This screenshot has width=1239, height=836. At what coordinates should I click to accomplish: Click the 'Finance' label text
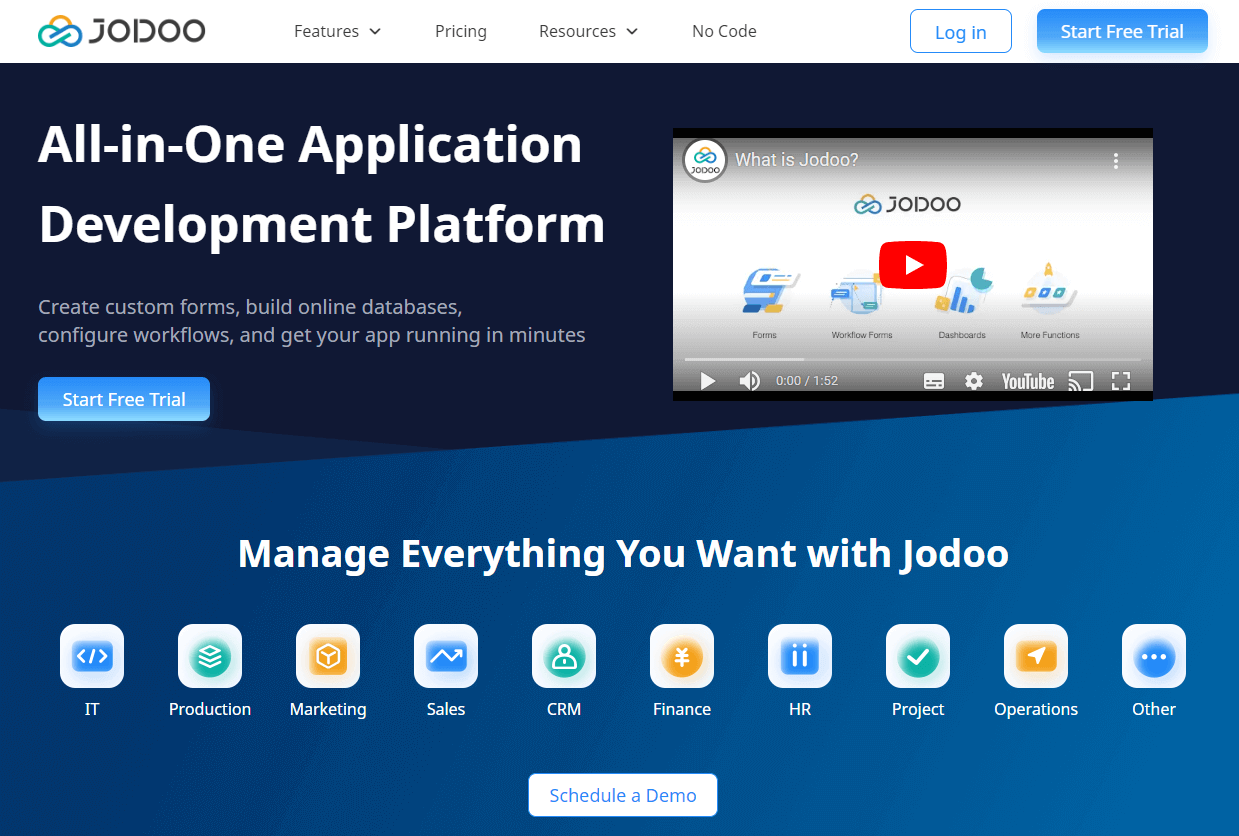[x=682, y=709]
